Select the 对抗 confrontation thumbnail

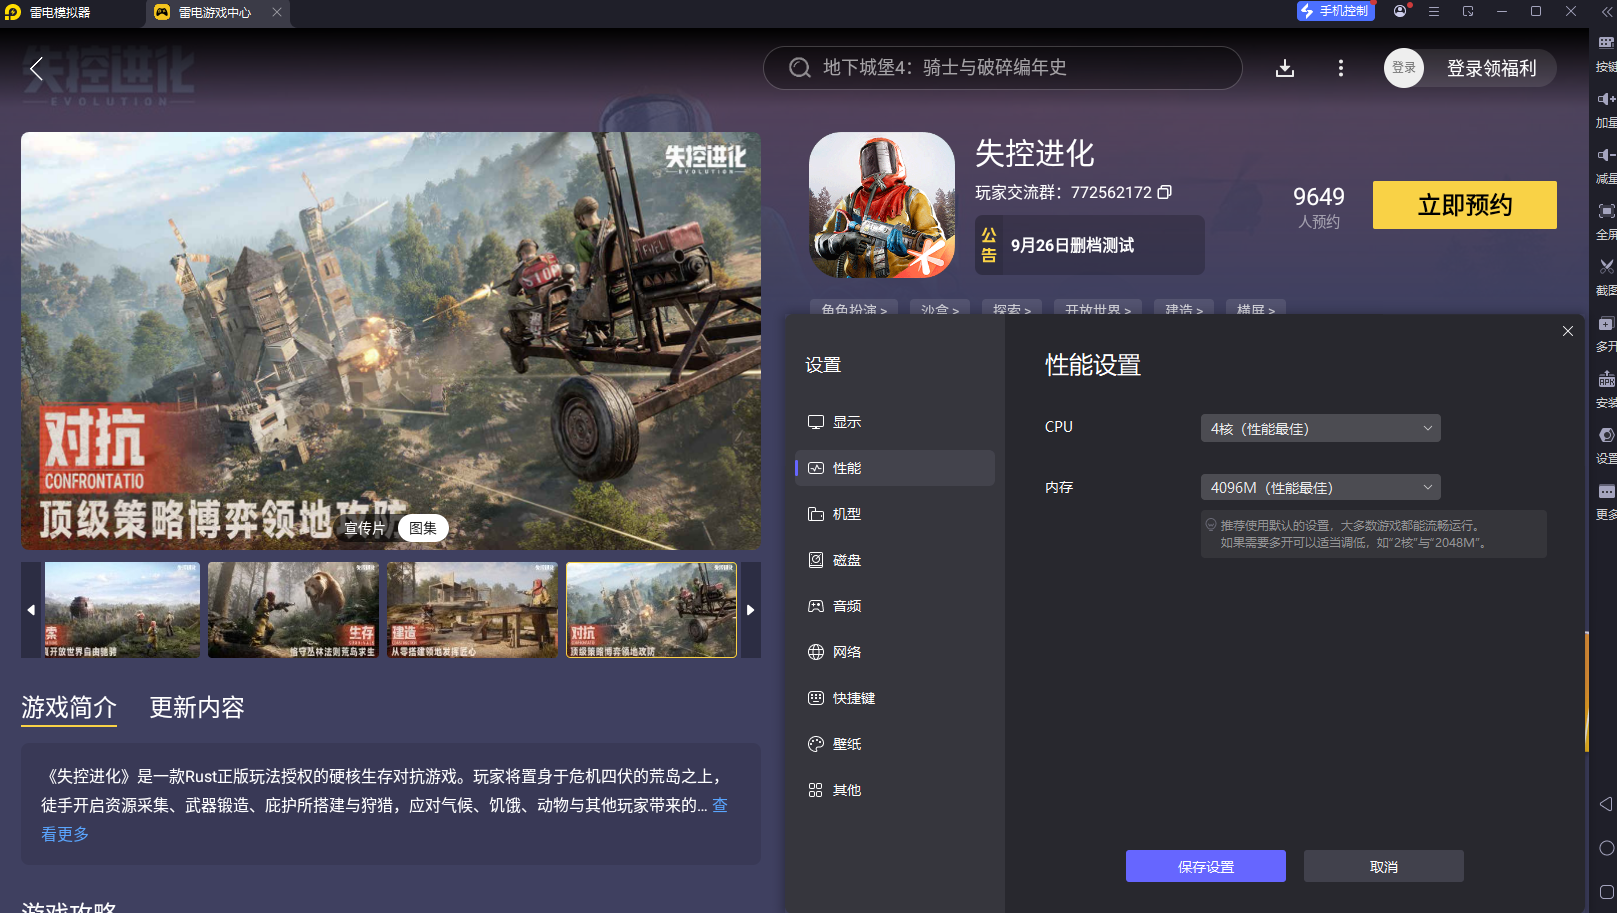651,610
